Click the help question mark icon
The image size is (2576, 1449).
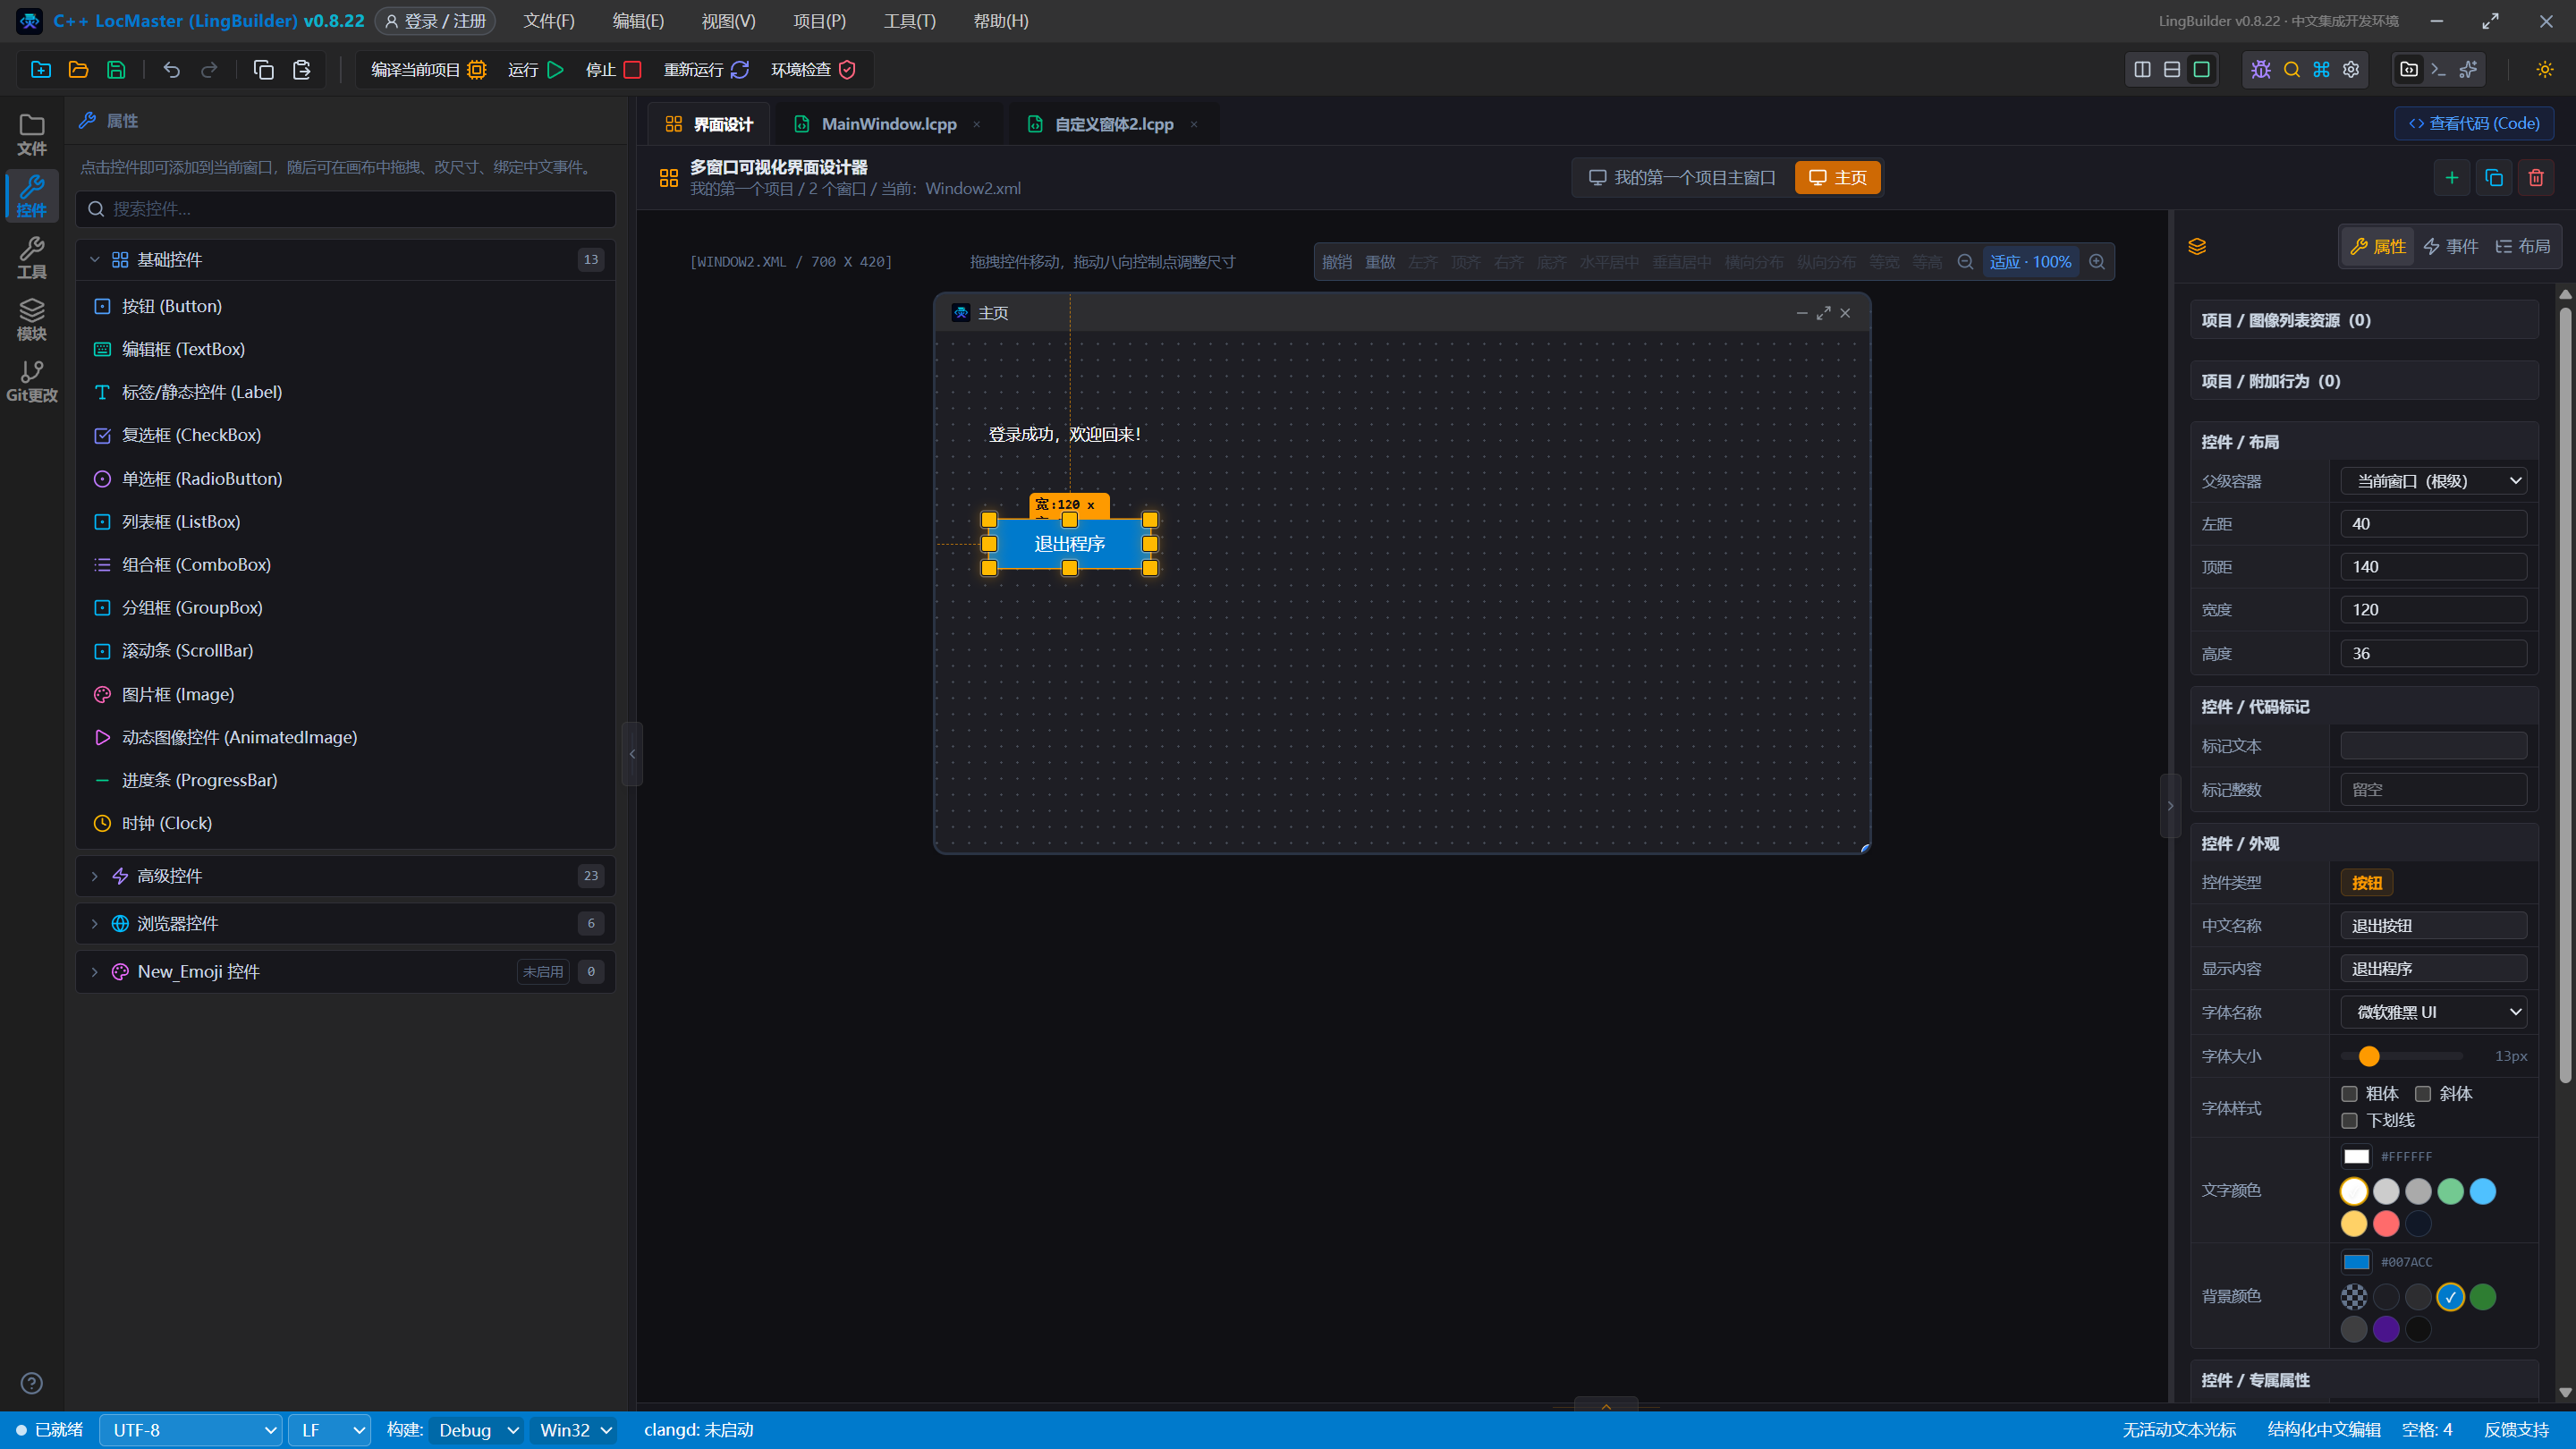[x=32, y=1383]
